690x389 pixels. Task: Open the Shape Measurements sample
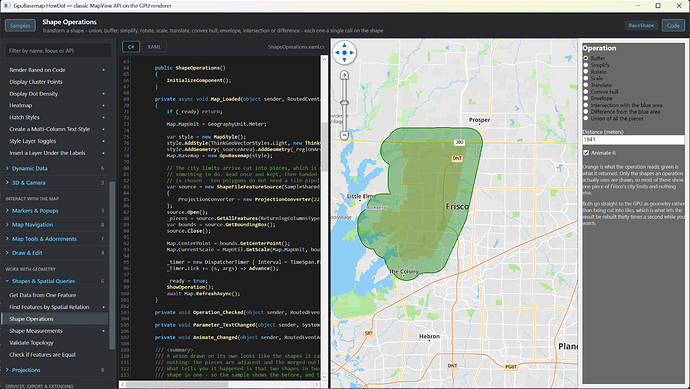click(x=55, y=330)
